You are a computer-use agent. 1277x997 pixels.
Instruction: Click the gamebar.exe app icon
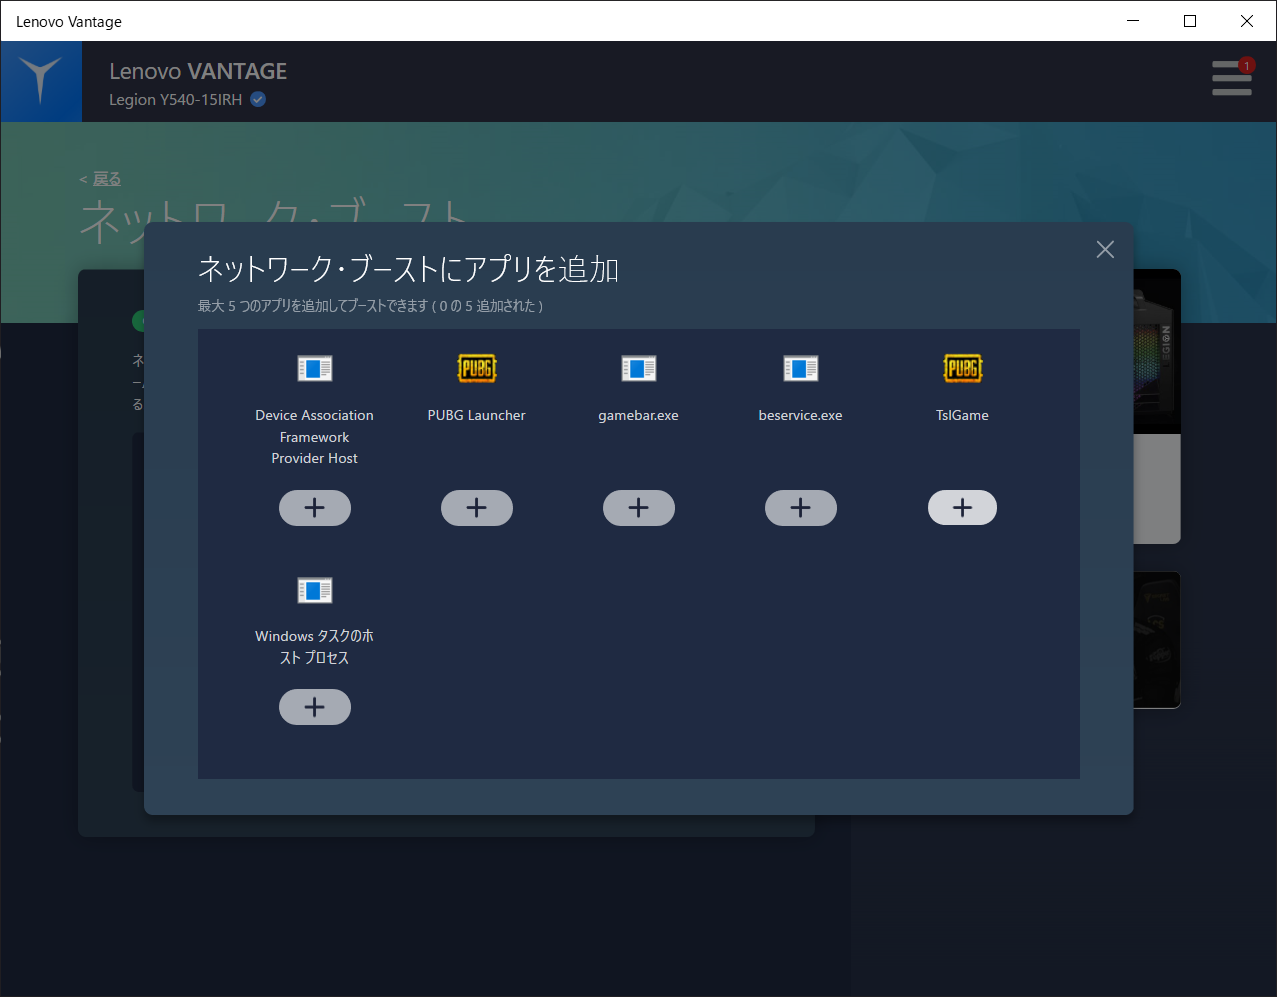(x=638, y=369)
